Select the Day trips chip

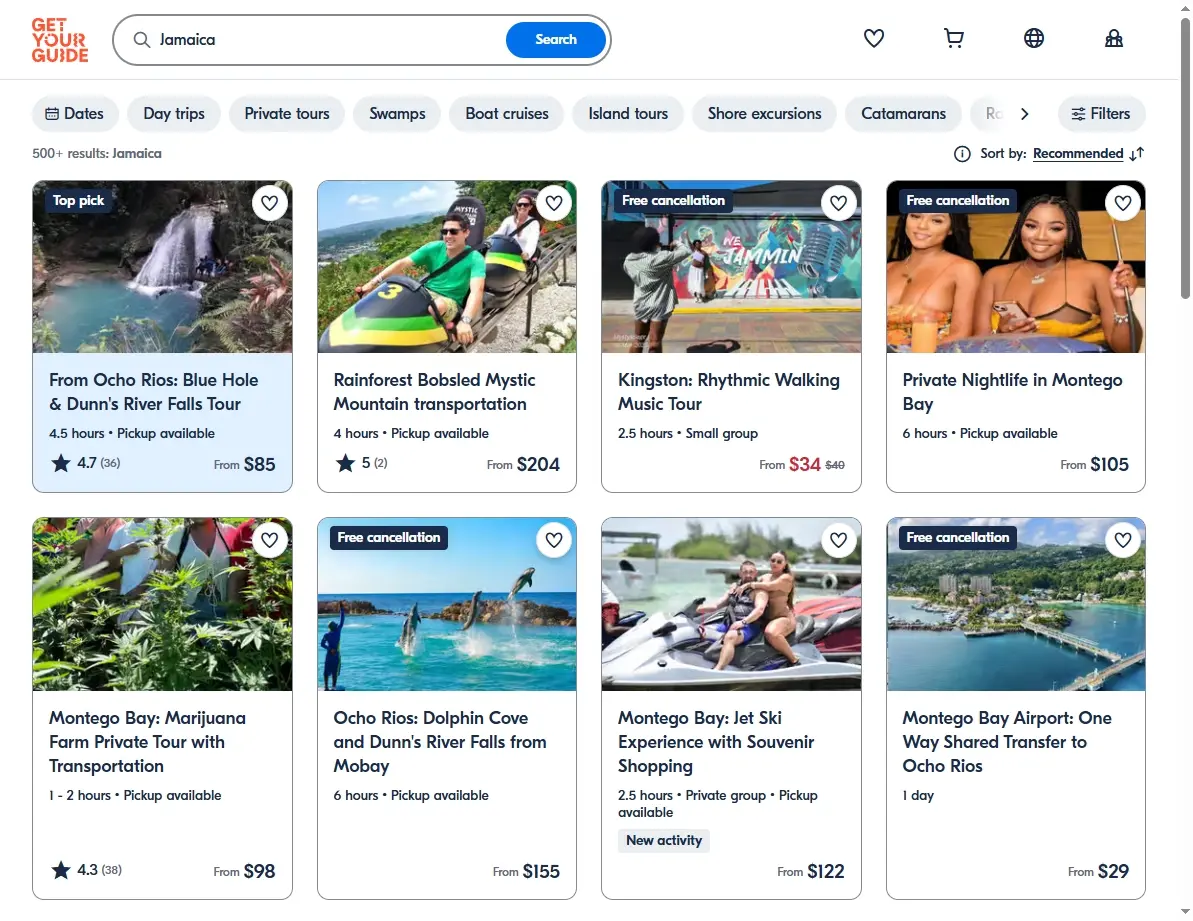pos(173,113)
